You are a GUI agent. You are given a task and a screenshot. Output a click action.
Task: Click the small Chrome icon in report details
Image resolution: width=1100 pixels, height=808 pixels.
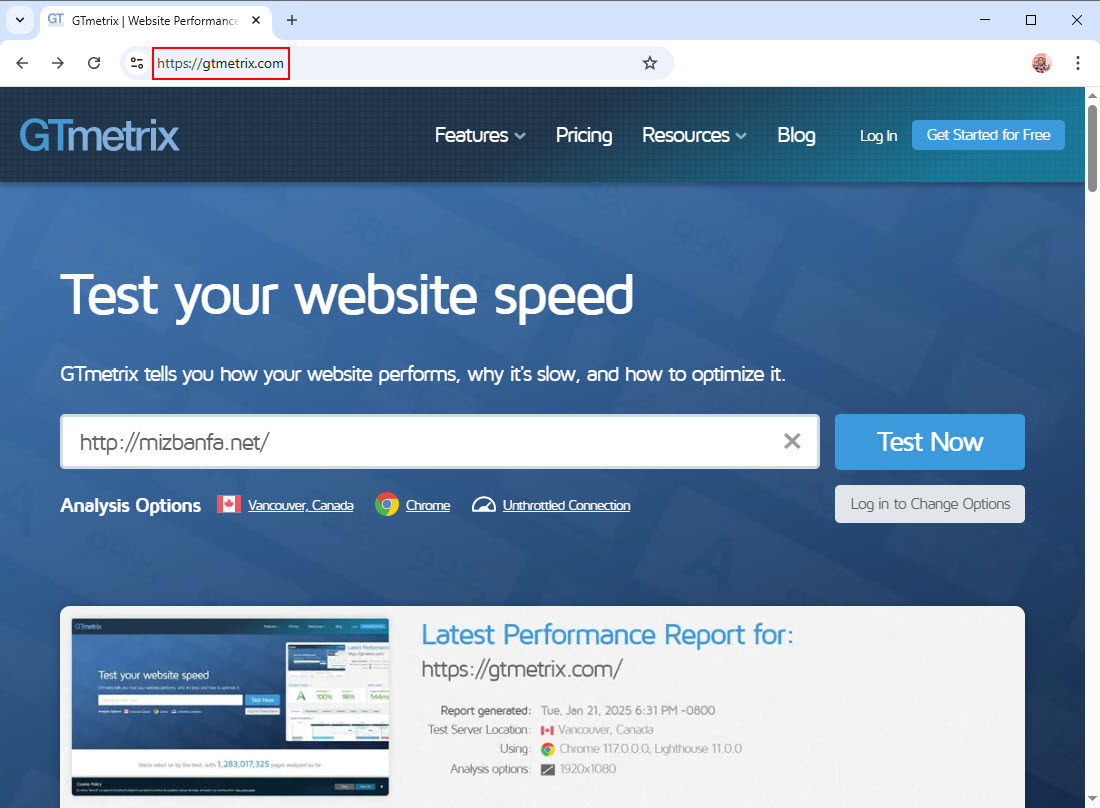pos(548,749)
